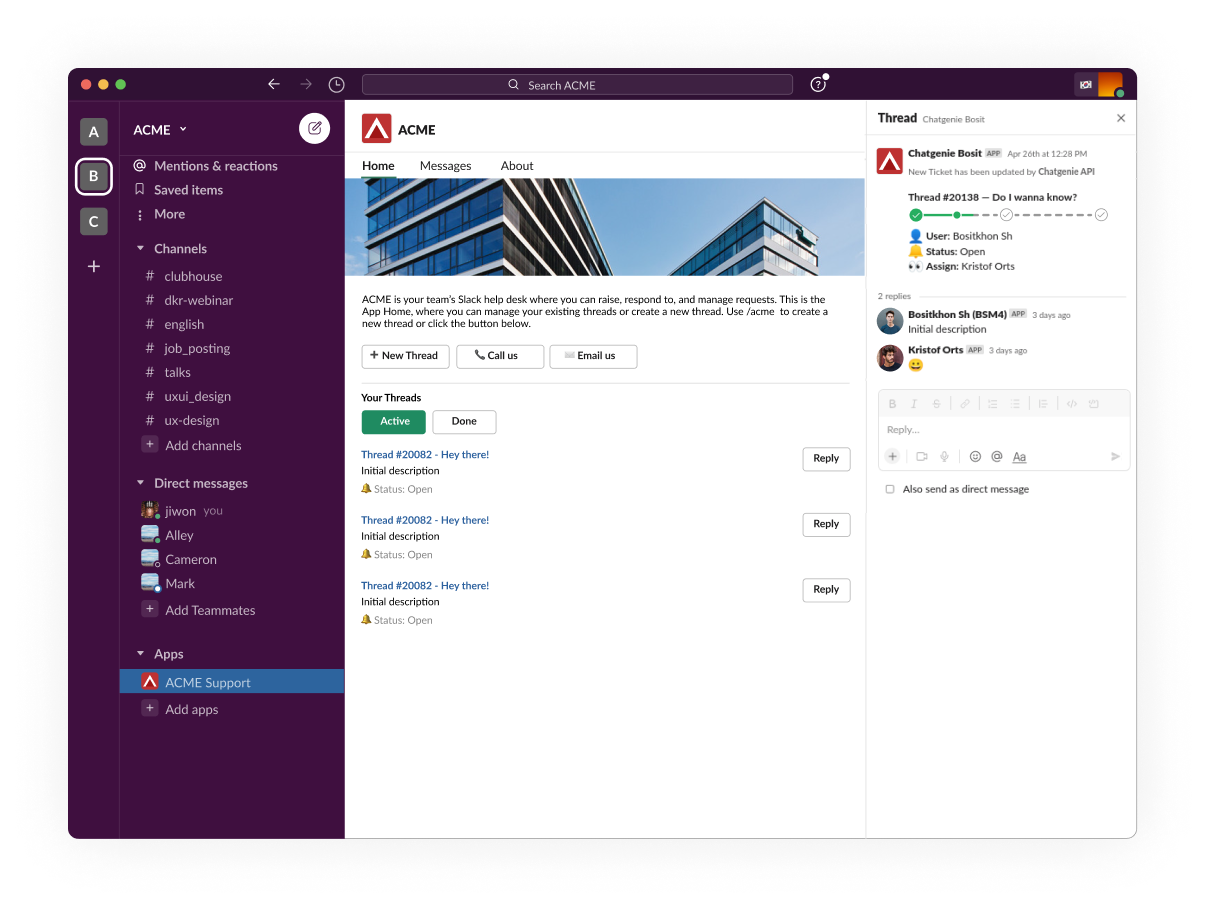The image size is (1206, 907).
Task: Click the Email us button
Action: [x=593, y=356]
